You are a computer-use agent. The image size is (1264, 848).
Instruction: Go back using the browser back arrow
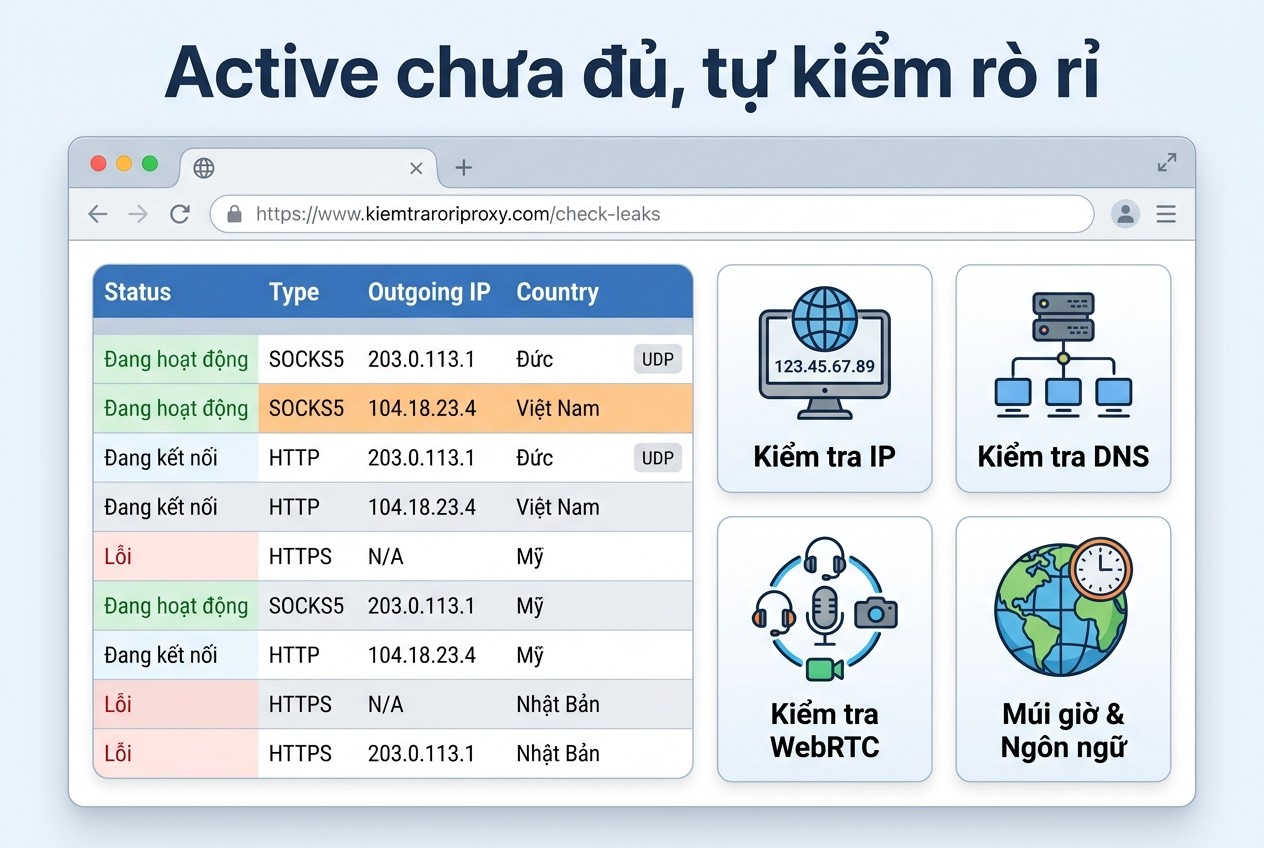(97, 214)
